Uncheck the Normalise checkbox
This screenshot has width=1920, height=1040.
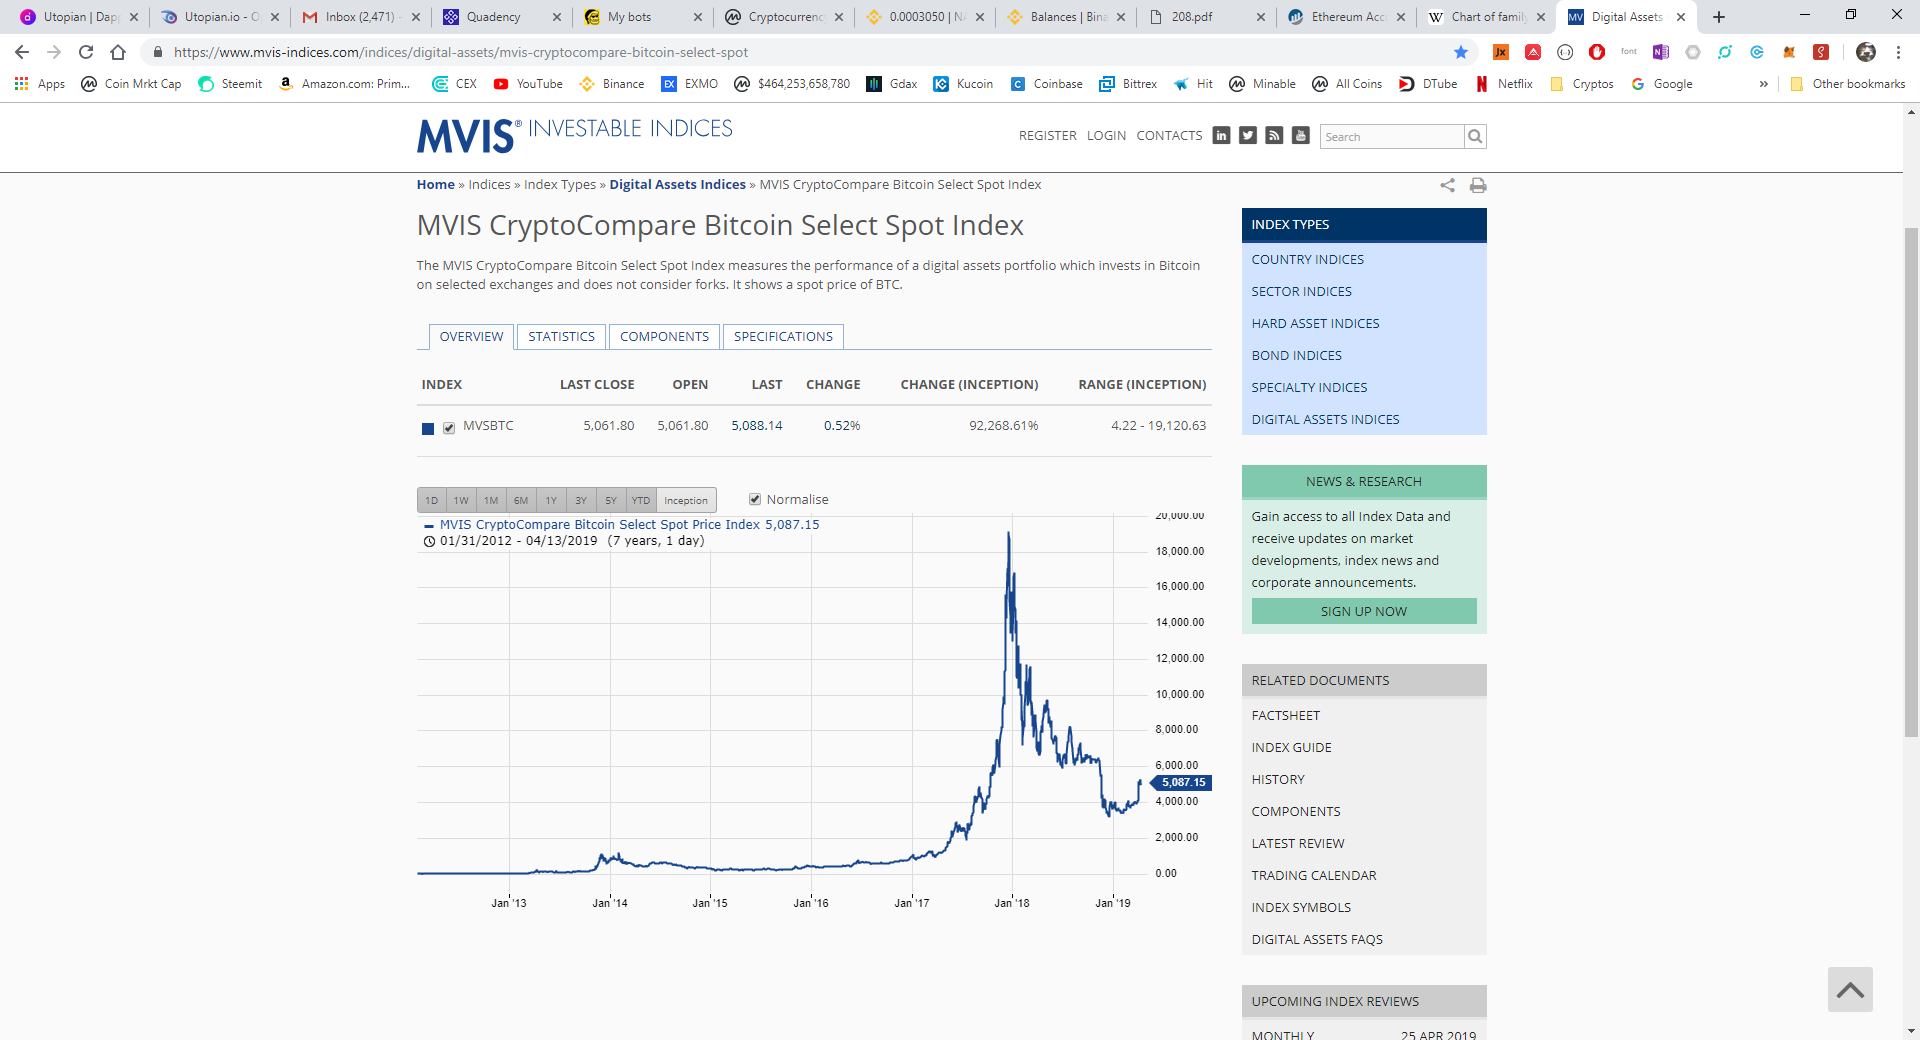[x=755, y=499]
